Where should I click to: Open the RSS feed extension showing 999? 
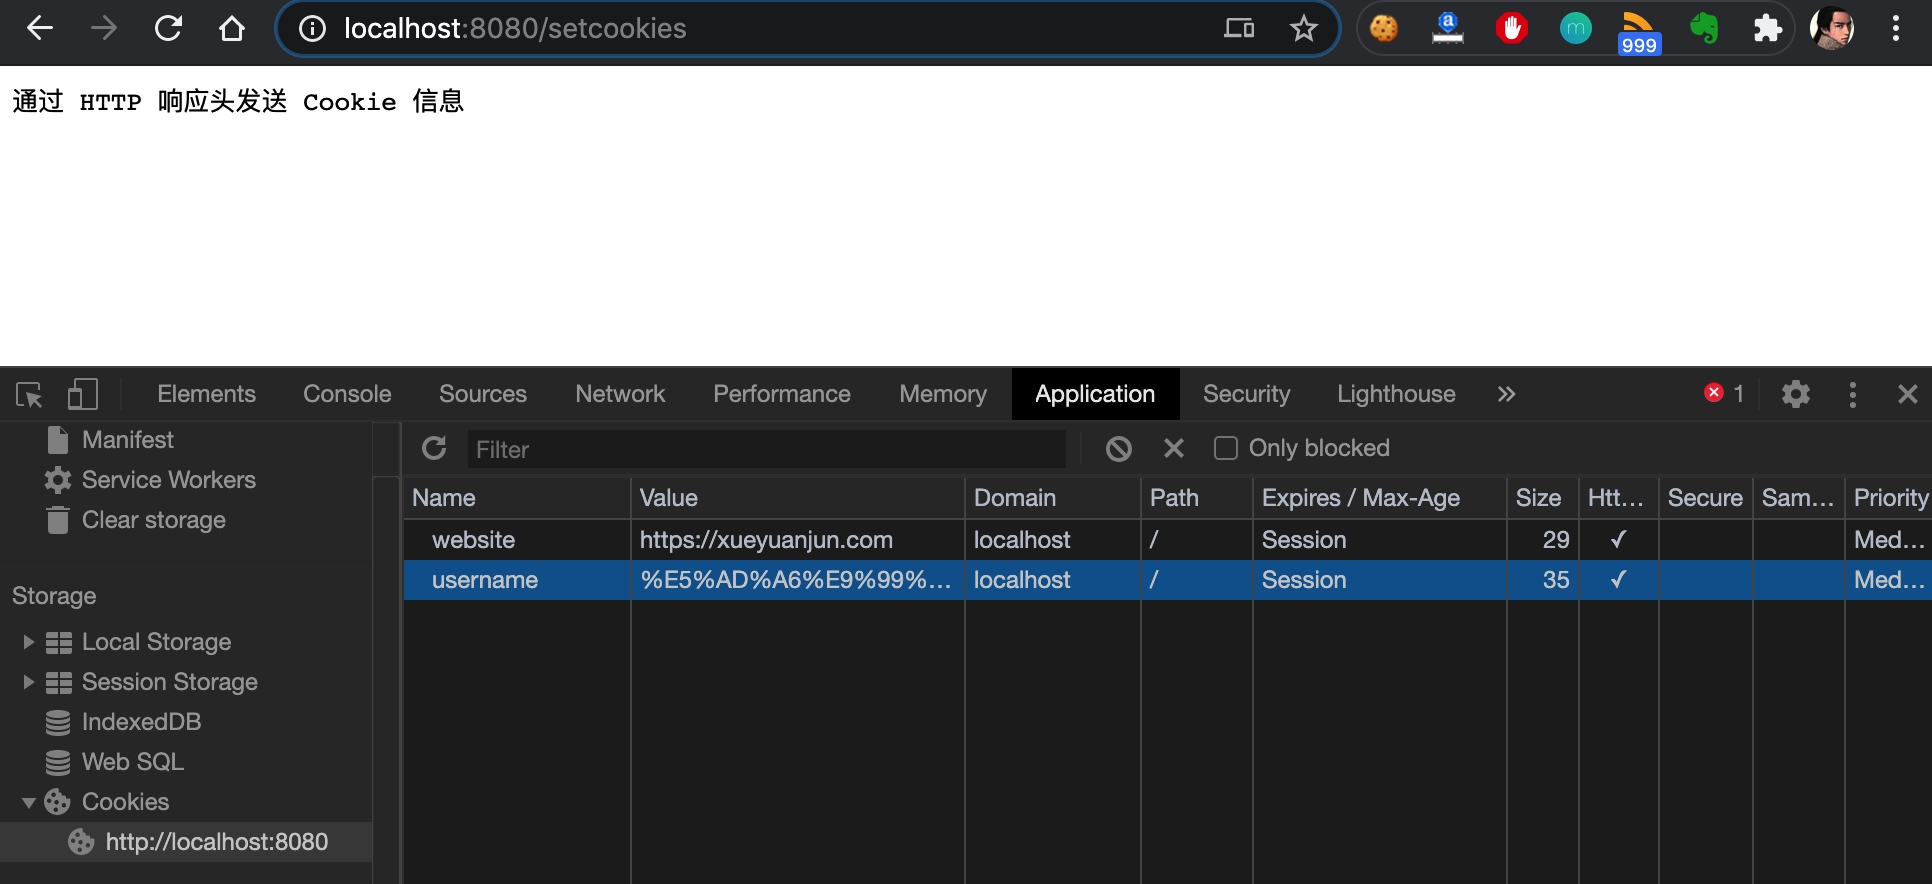point(1639,33)
